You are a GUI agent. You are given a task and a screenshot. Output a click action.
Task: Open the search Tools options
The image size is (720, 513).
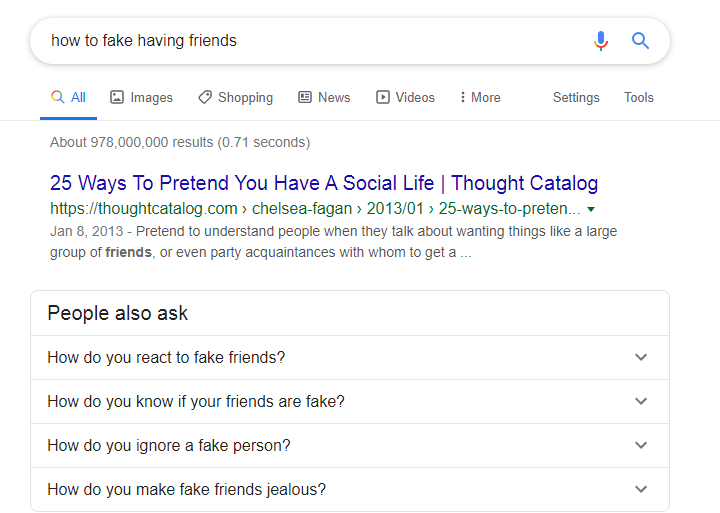click(638, 97)
